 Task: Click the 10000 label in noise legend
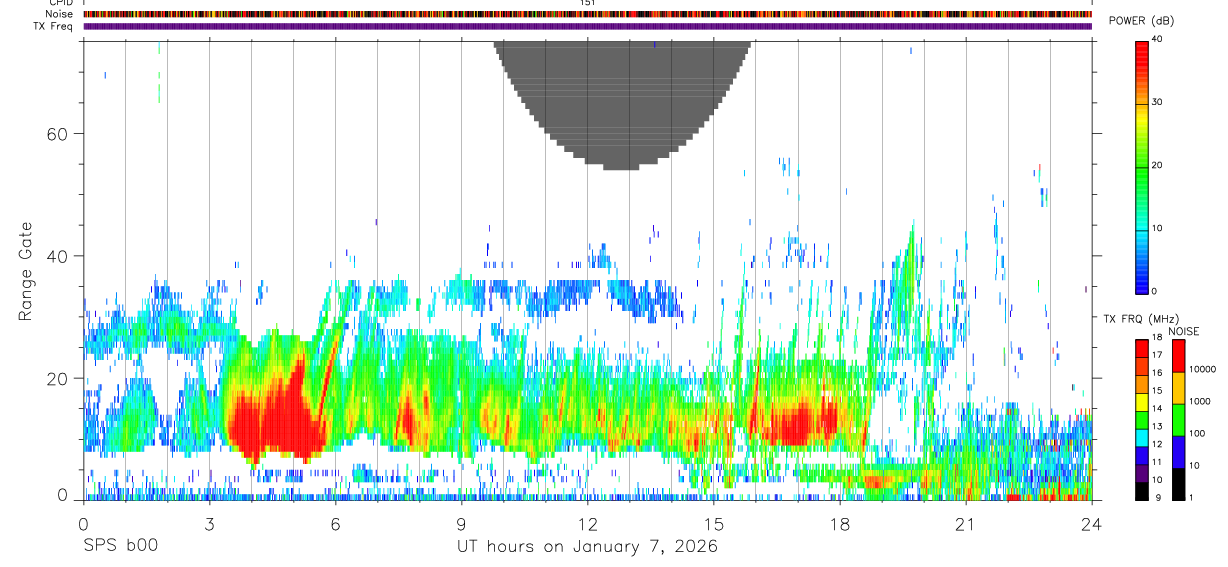[x=1202, y=369]
